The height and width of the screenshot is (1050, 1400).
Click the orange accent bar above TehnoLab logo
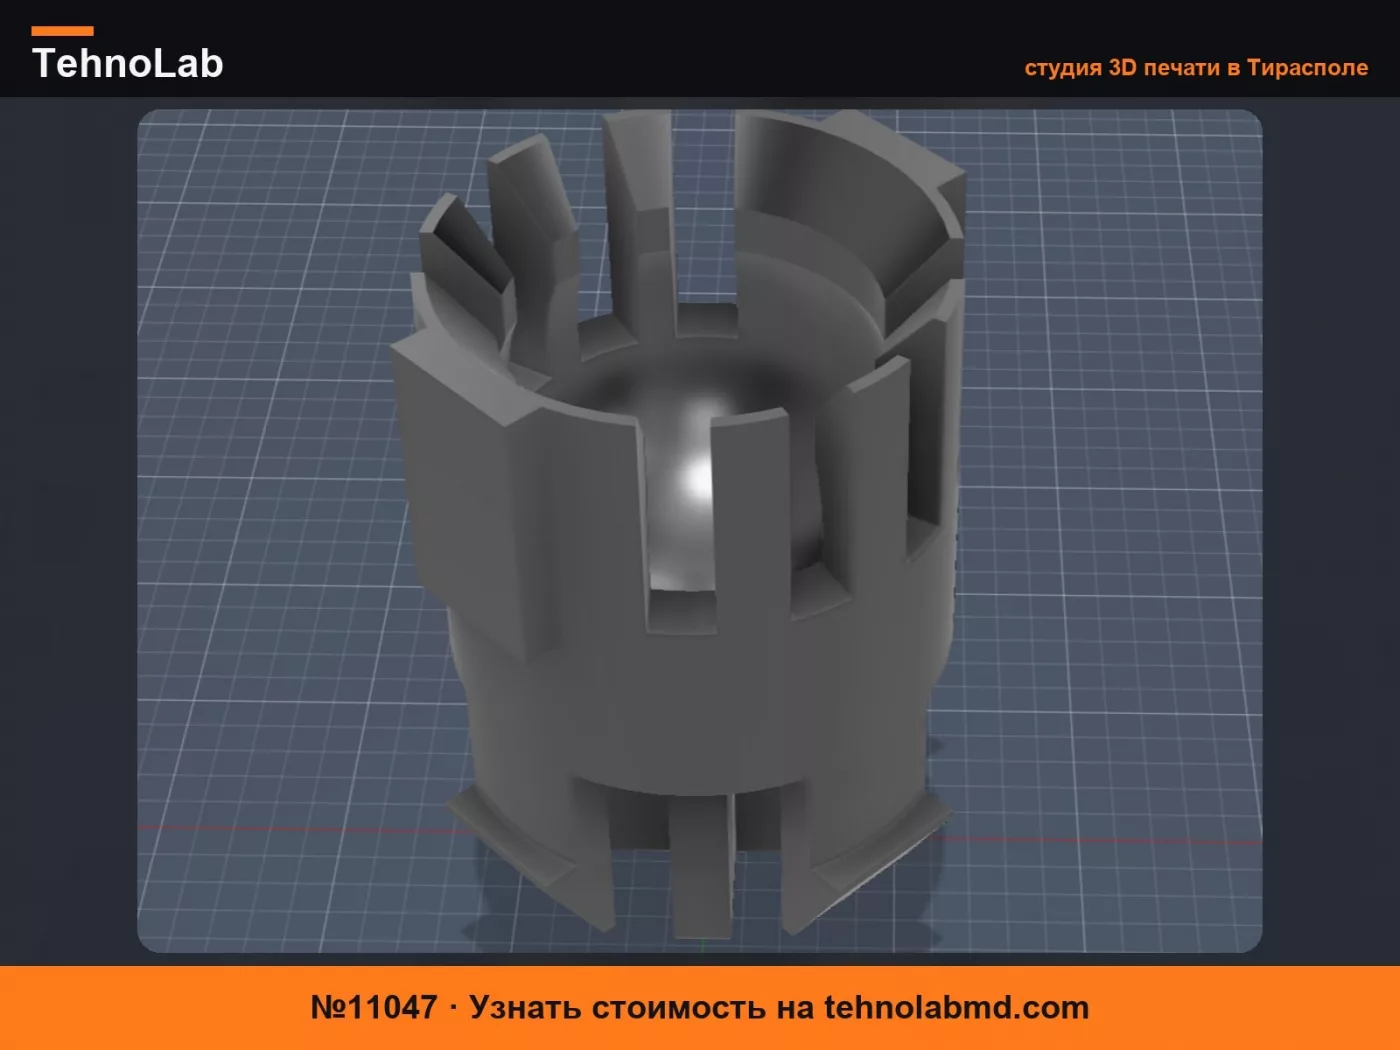coord(62,31)
